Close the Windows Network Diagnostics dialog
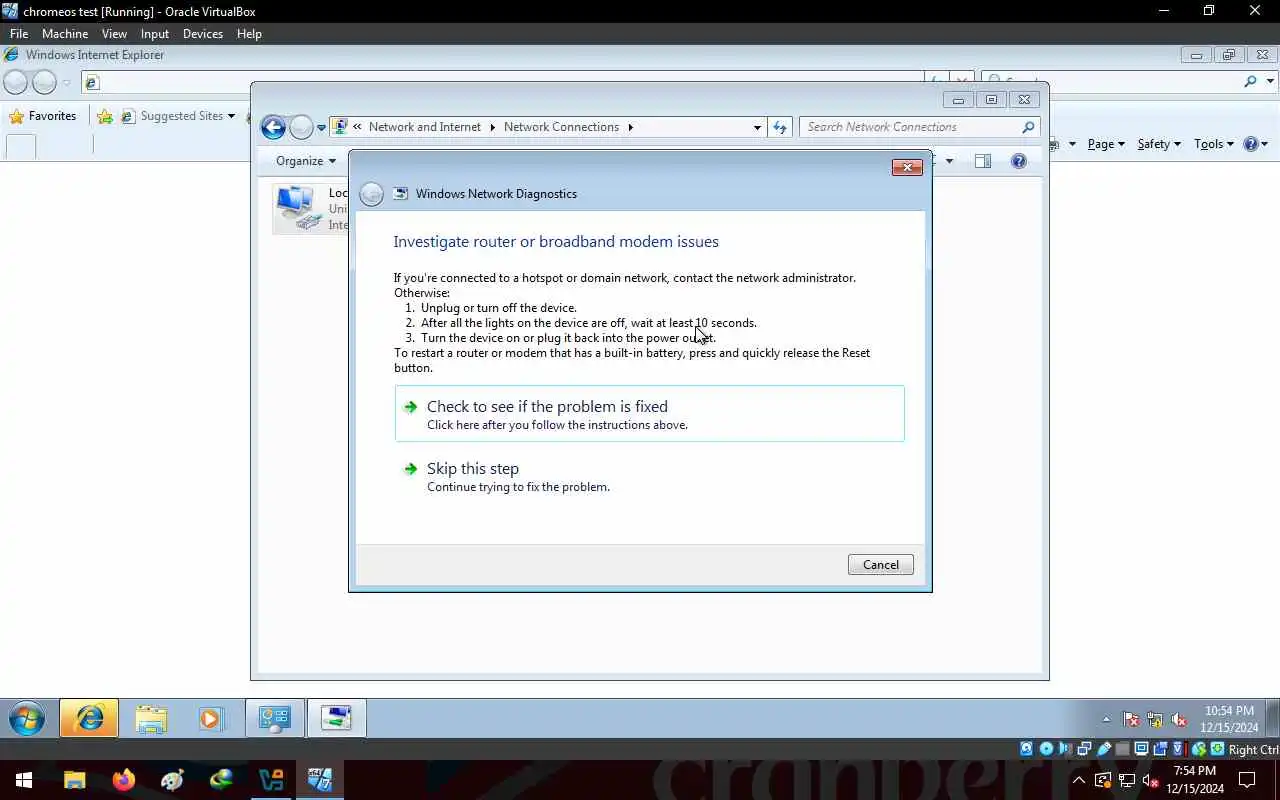 (906, 167)
